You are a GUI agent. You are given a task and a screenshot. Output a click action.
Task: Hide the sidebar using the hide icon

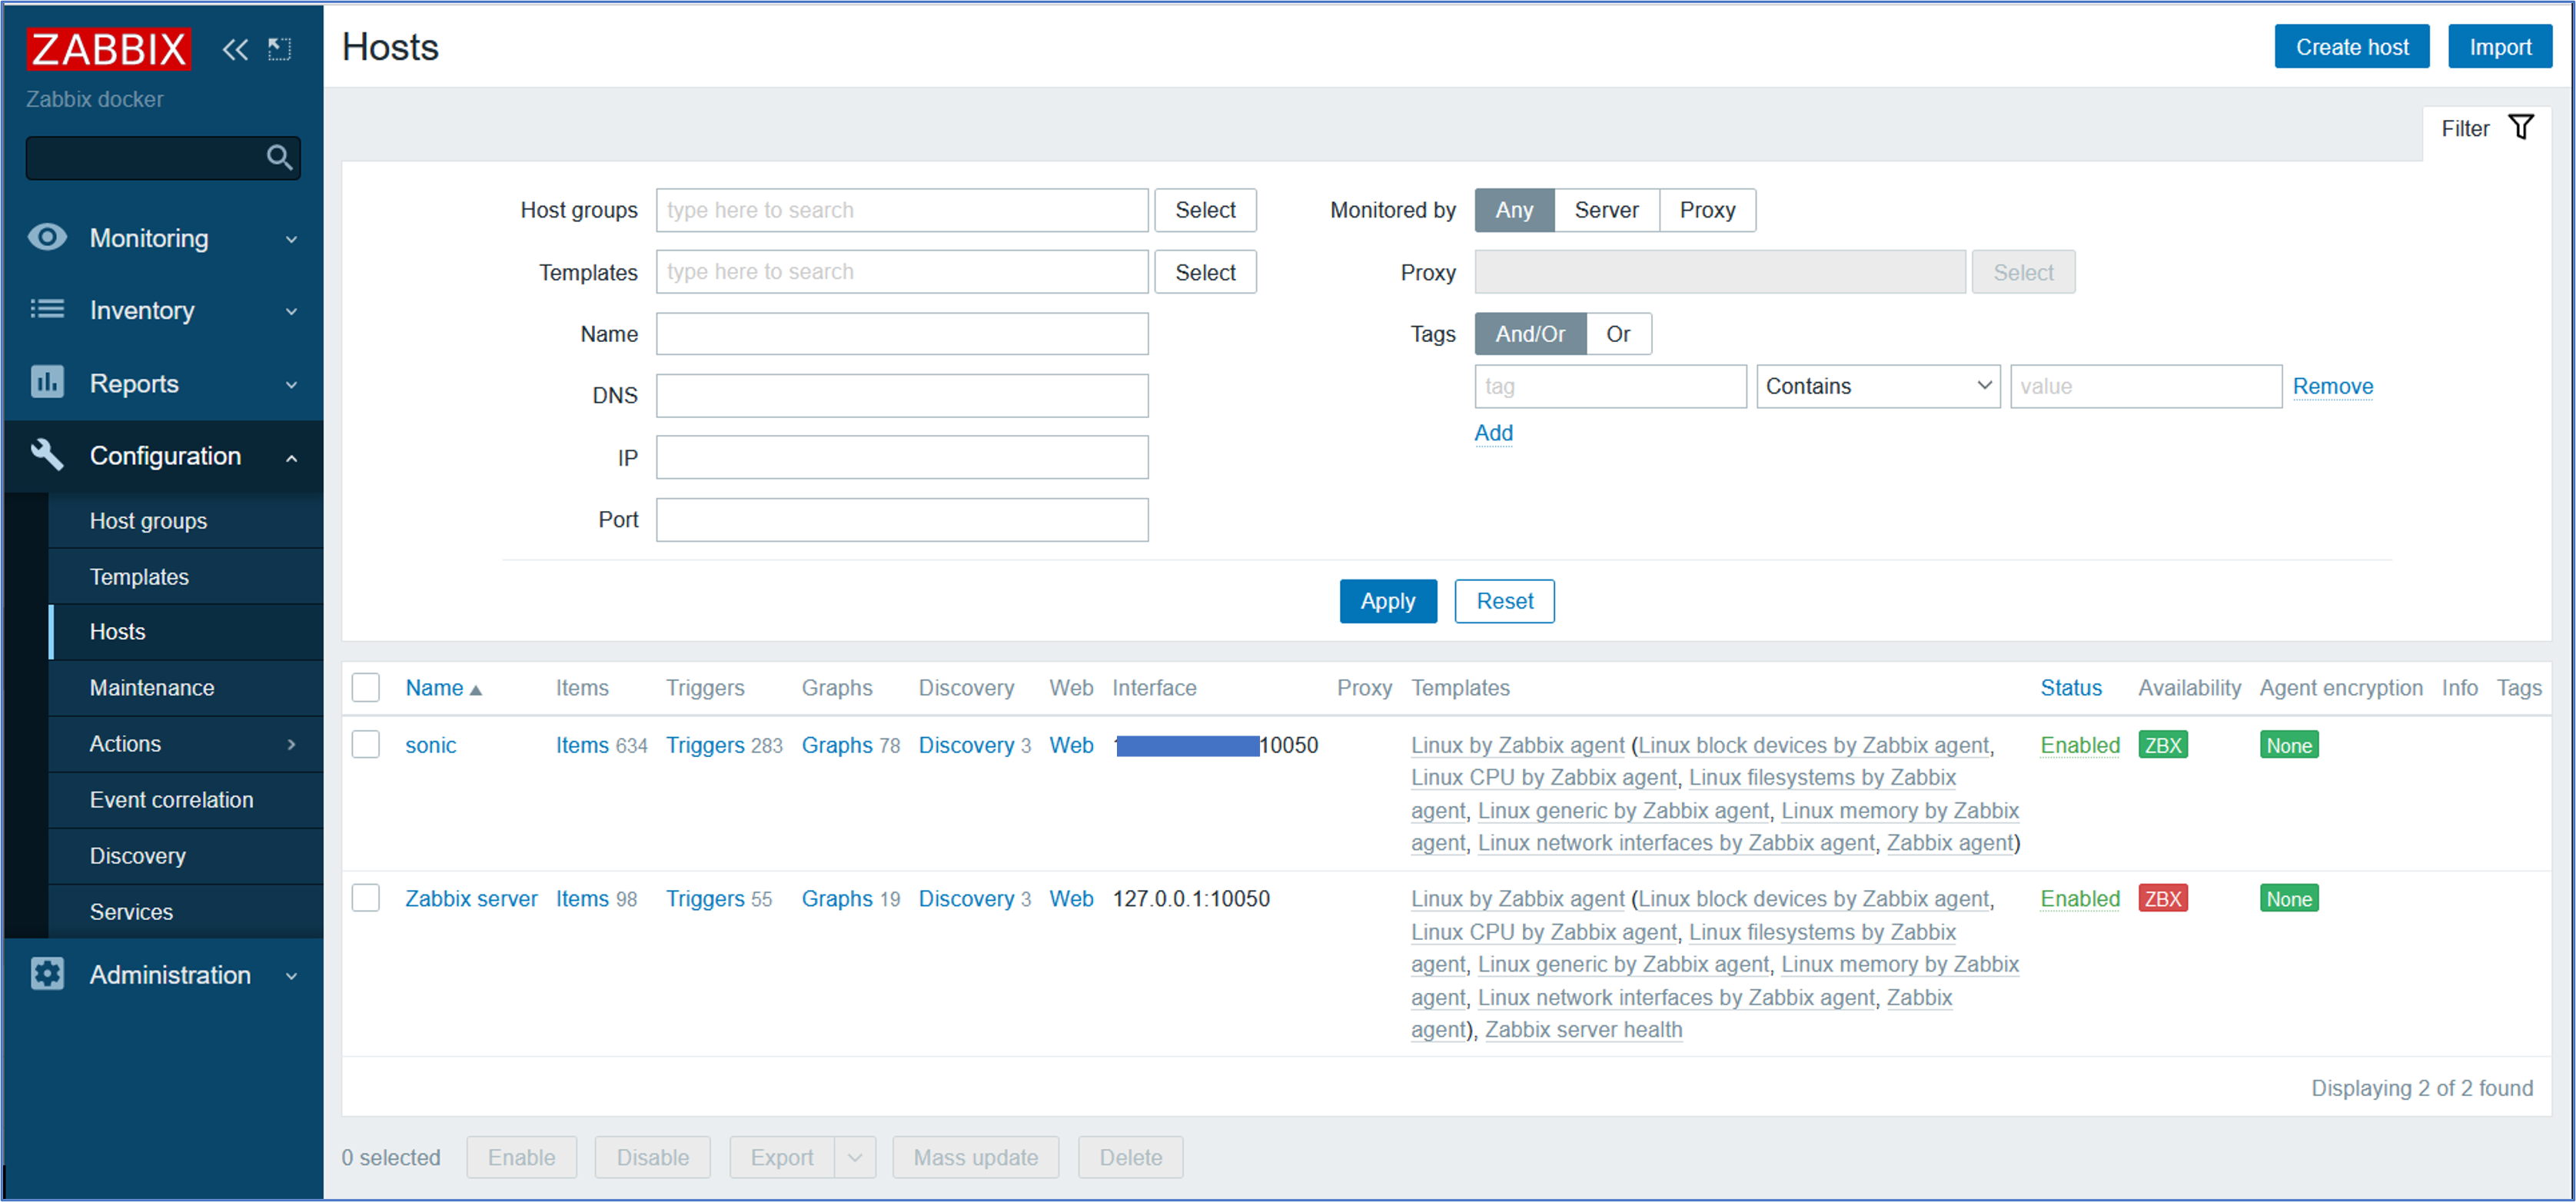(x=280, y=49)
